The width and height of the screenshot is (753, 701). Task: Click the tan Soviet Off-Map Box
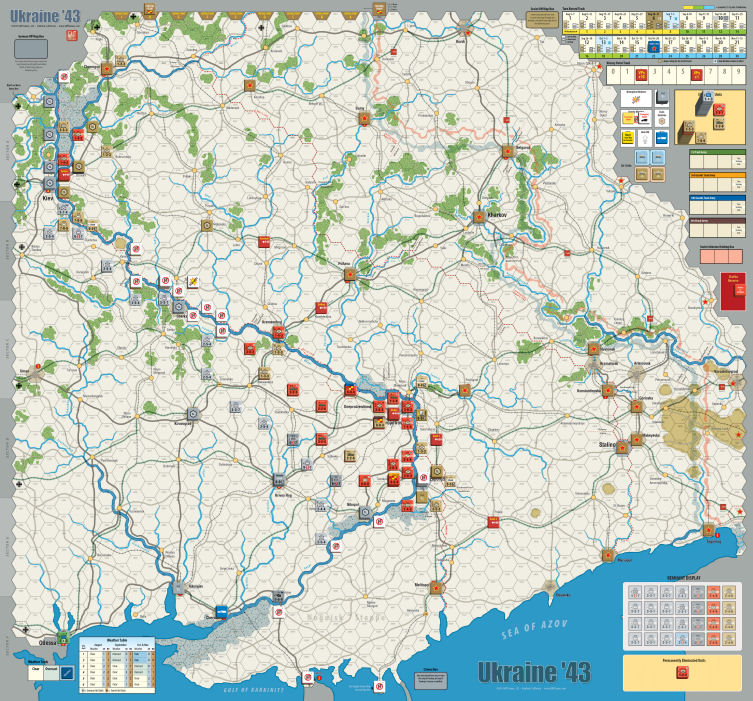[x=543, y=20]
